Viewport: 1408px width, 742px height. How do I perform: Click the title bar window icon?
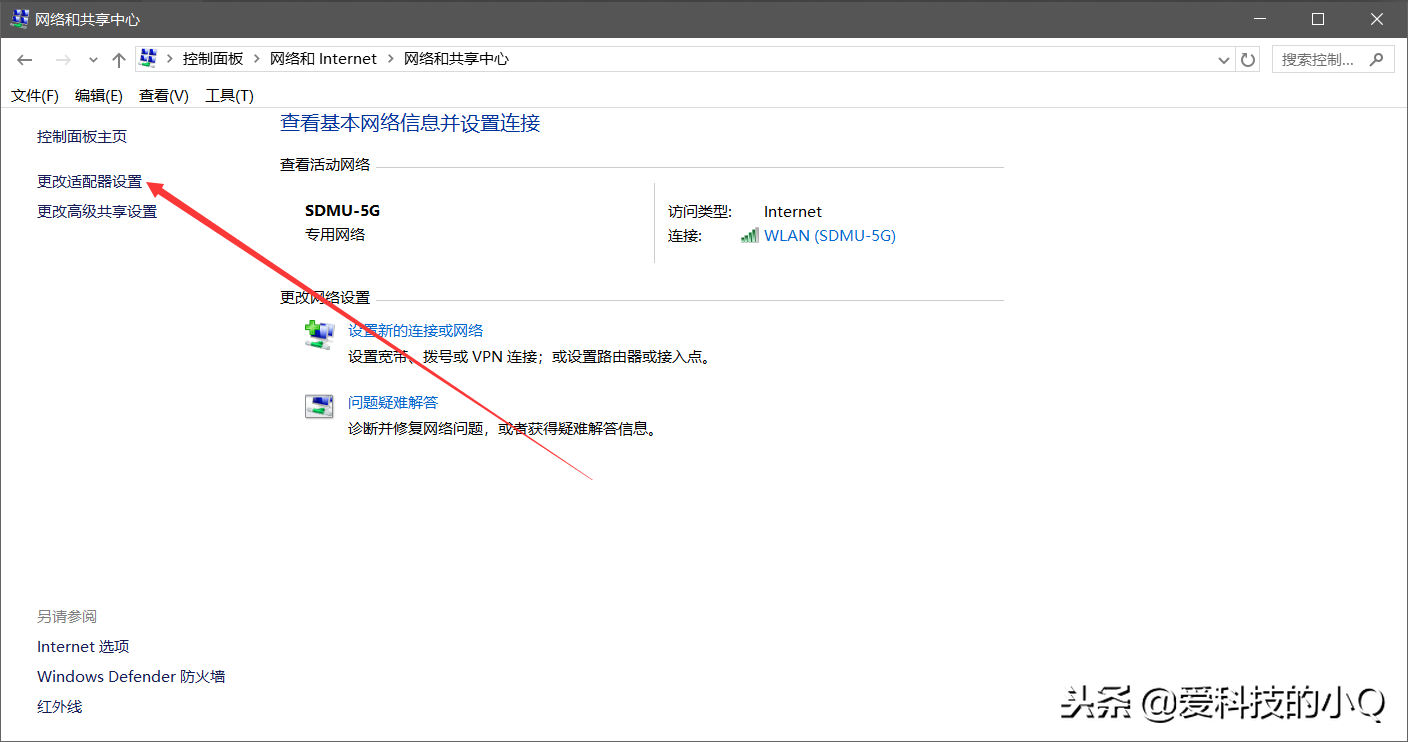tap(20, 19)
